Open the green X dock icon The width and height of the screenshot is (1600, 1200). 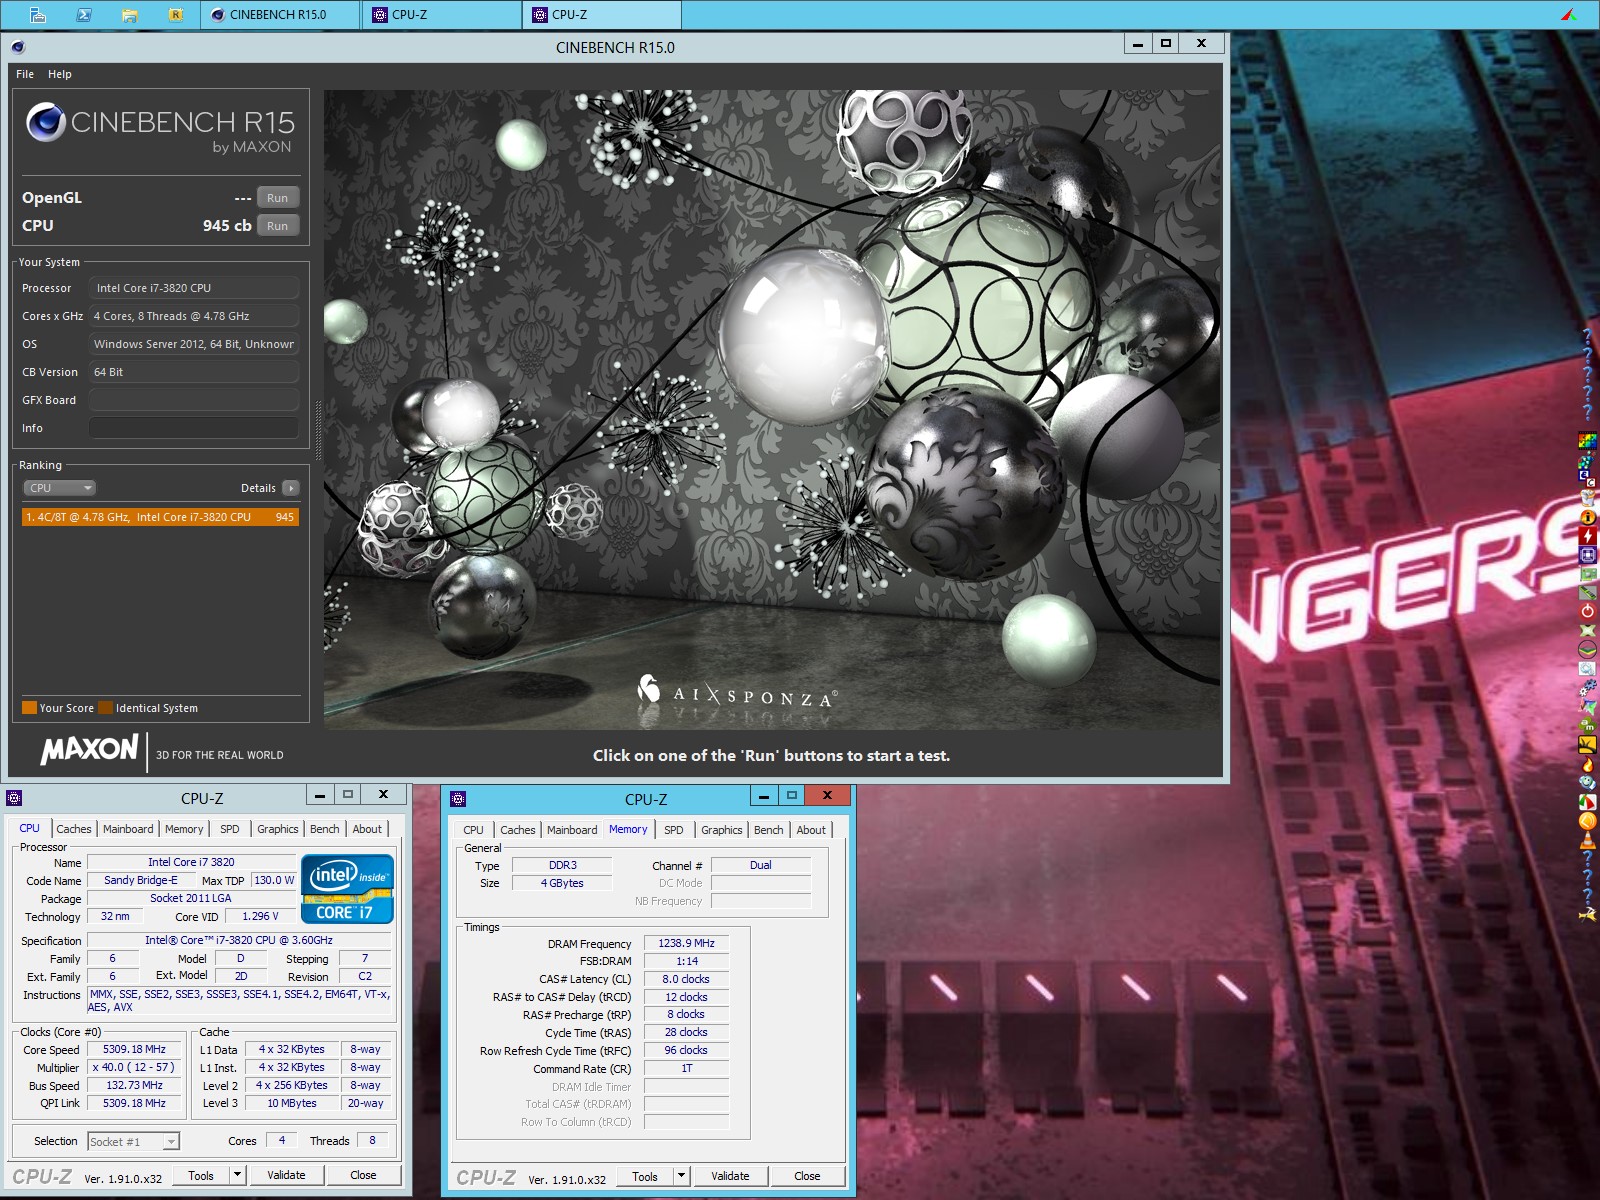tap(1588, 630)
